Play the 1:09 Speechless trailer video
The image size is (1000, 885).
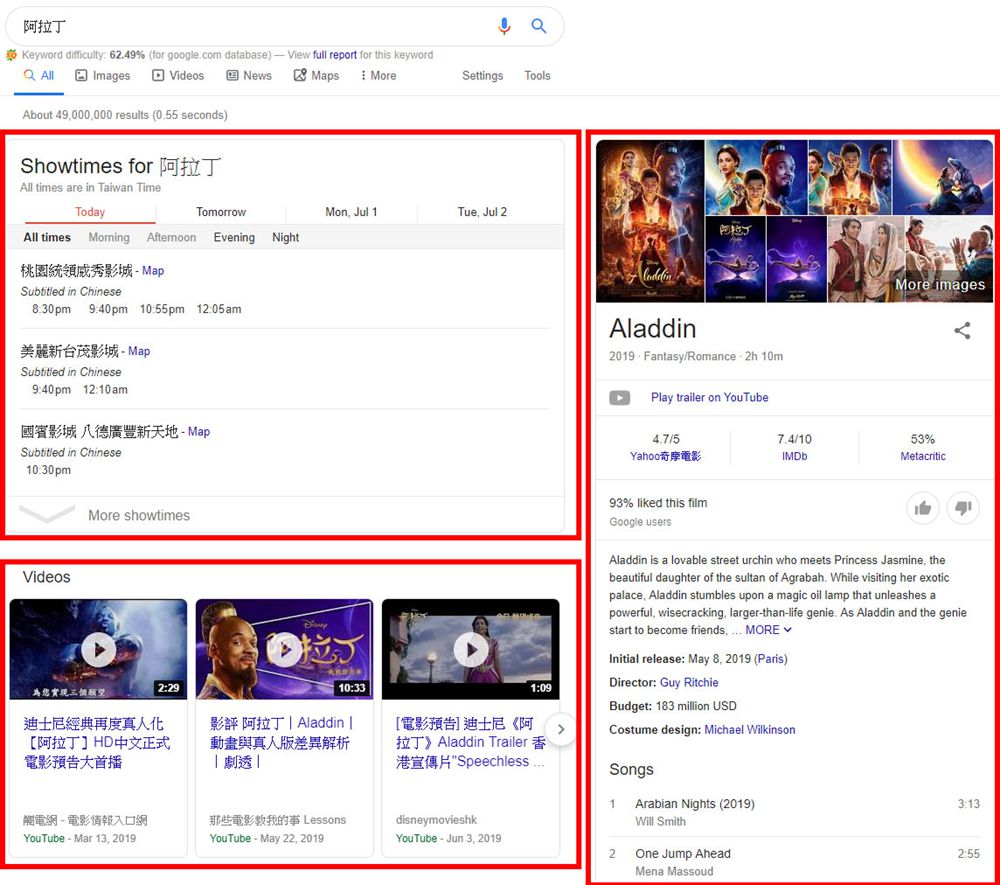point(471,649)
